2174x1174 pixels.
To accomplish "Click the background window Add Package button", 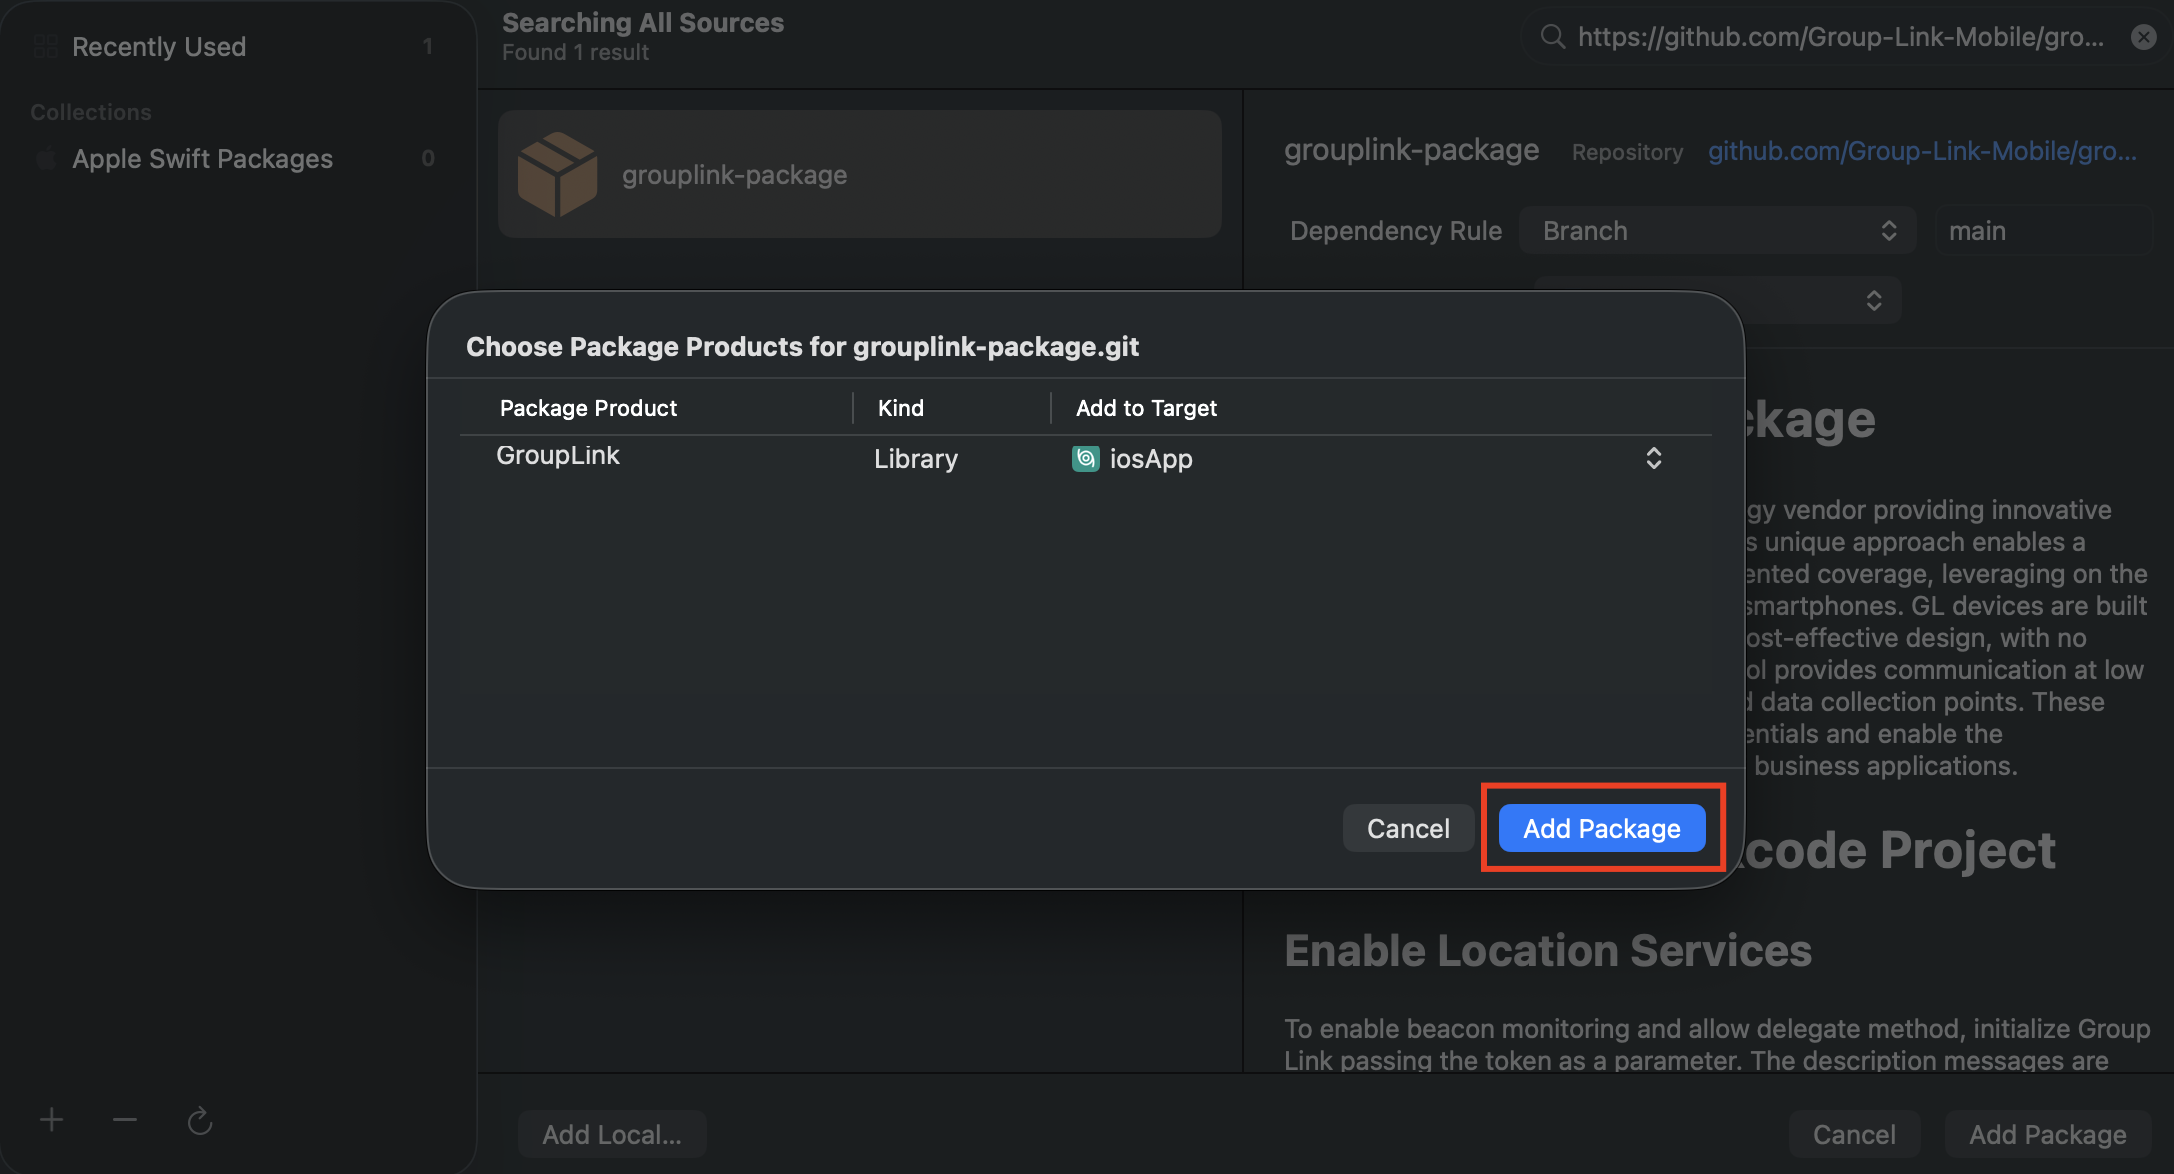I will [2048, 1134].
